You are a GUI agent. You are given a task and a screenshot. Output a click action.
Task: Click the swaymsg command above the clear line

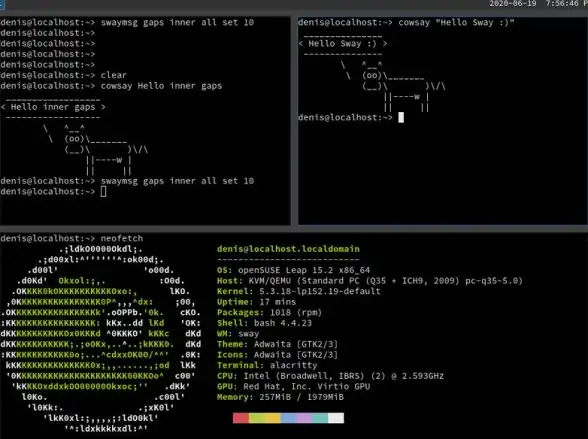(177, 22)
